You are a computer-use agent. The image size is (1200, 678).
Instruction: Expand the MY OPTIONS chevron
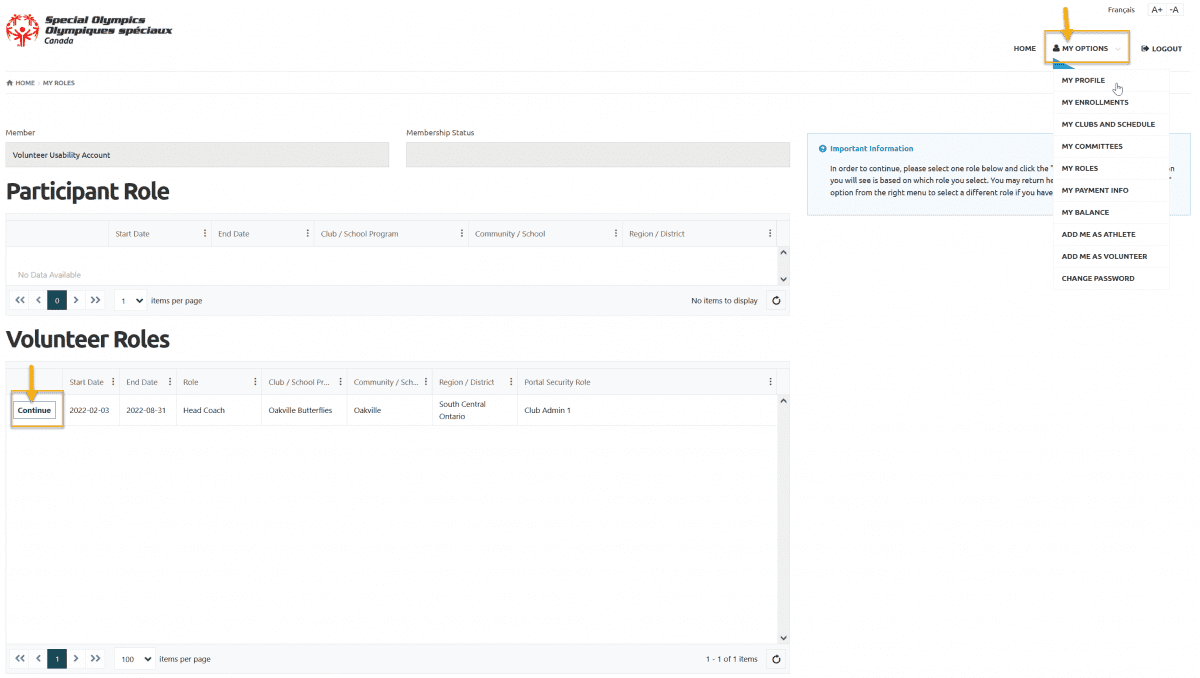pyautogui.click(x=1117, y=48)
